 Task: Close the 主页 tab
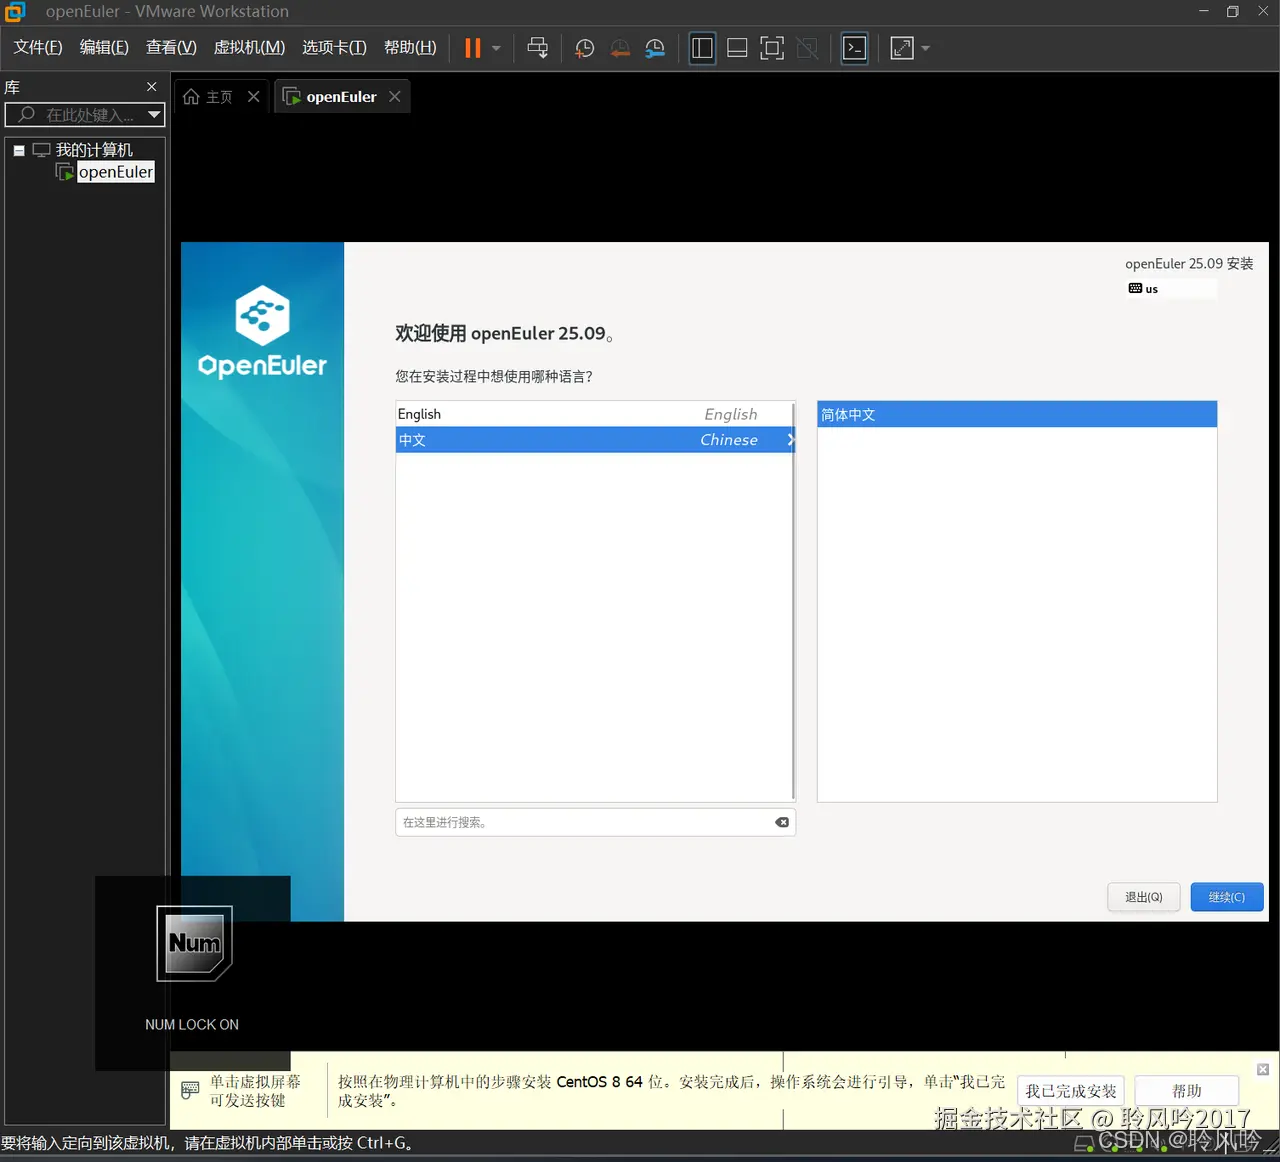(254, 97)
